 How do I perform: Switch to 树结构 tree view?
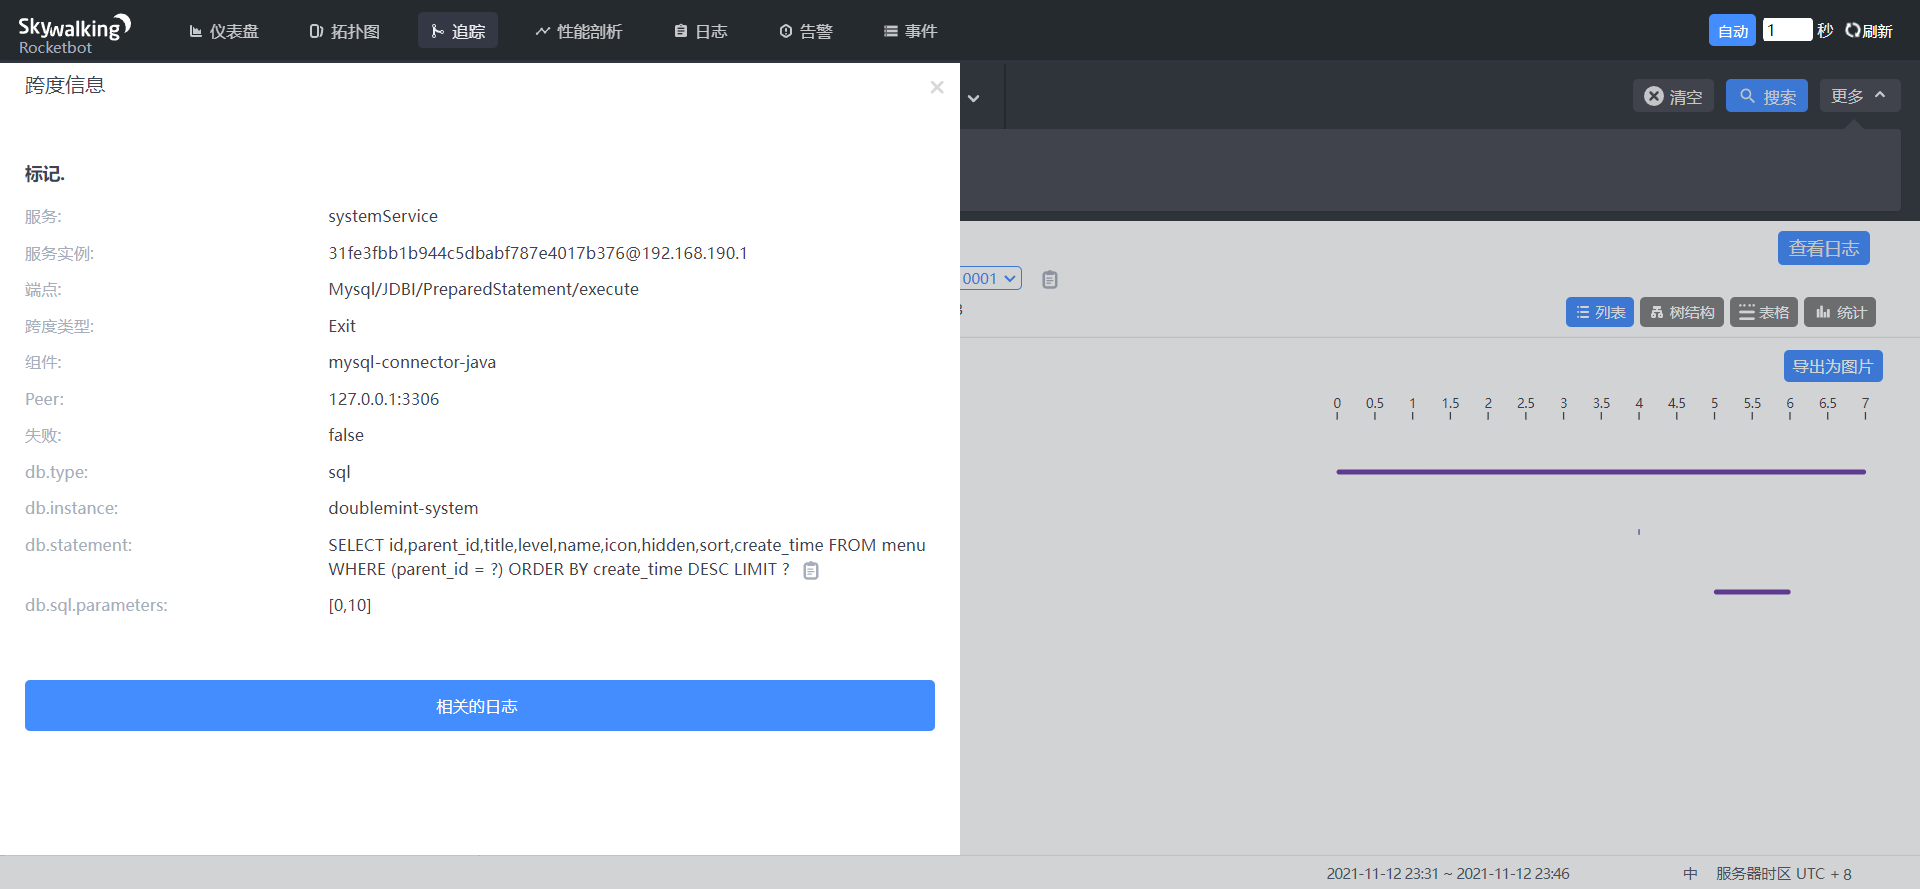(1682, 312)
